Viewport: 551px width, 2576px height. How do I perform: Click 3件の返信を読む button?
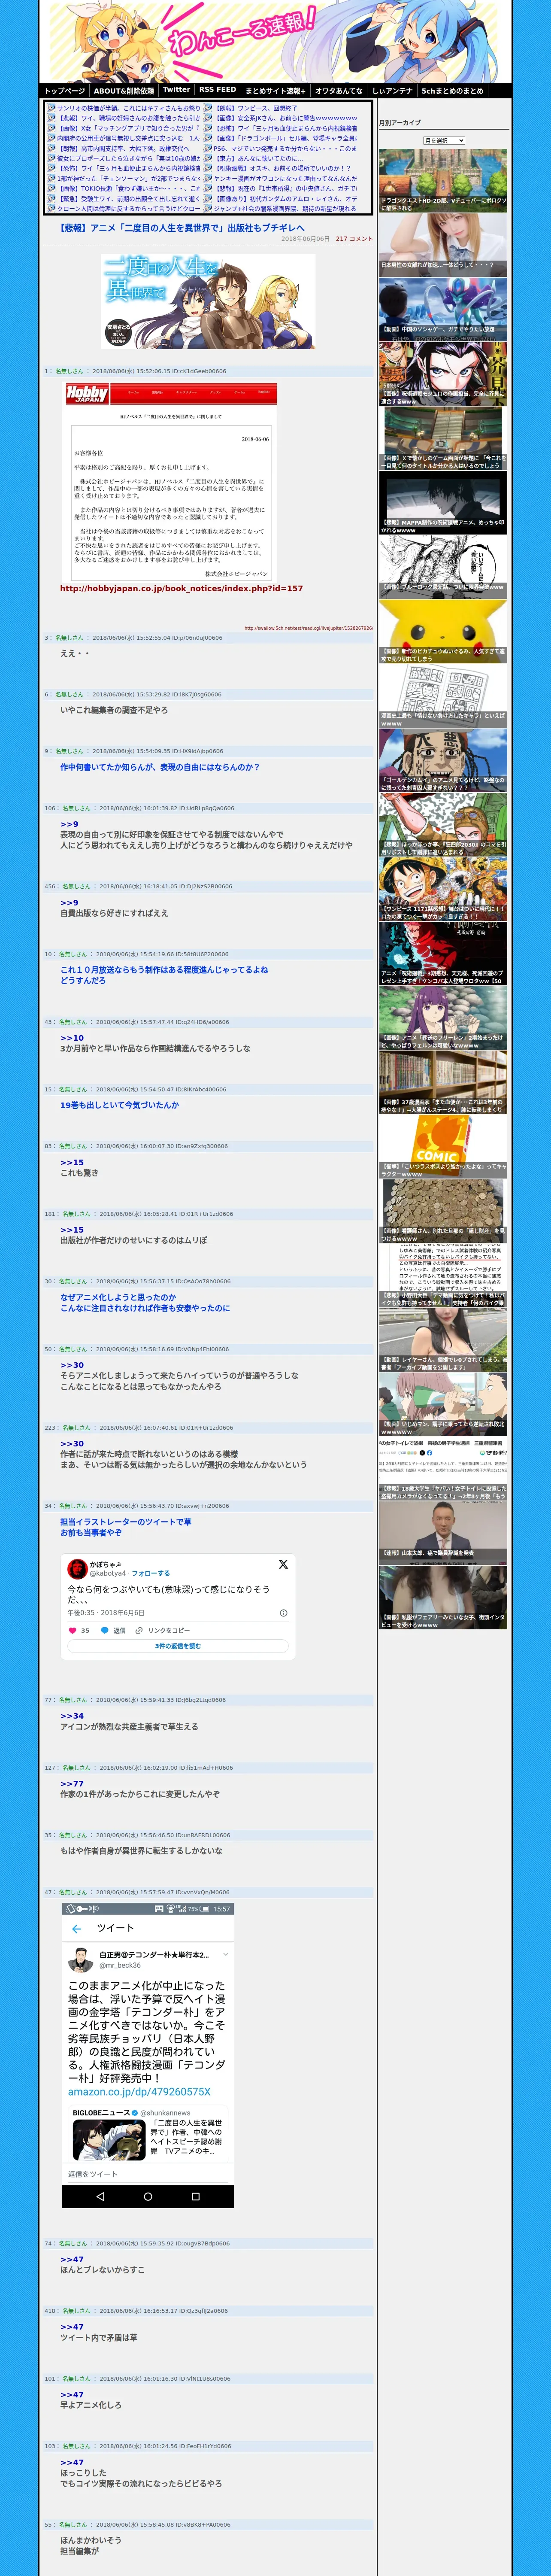tap(178, 1646)
